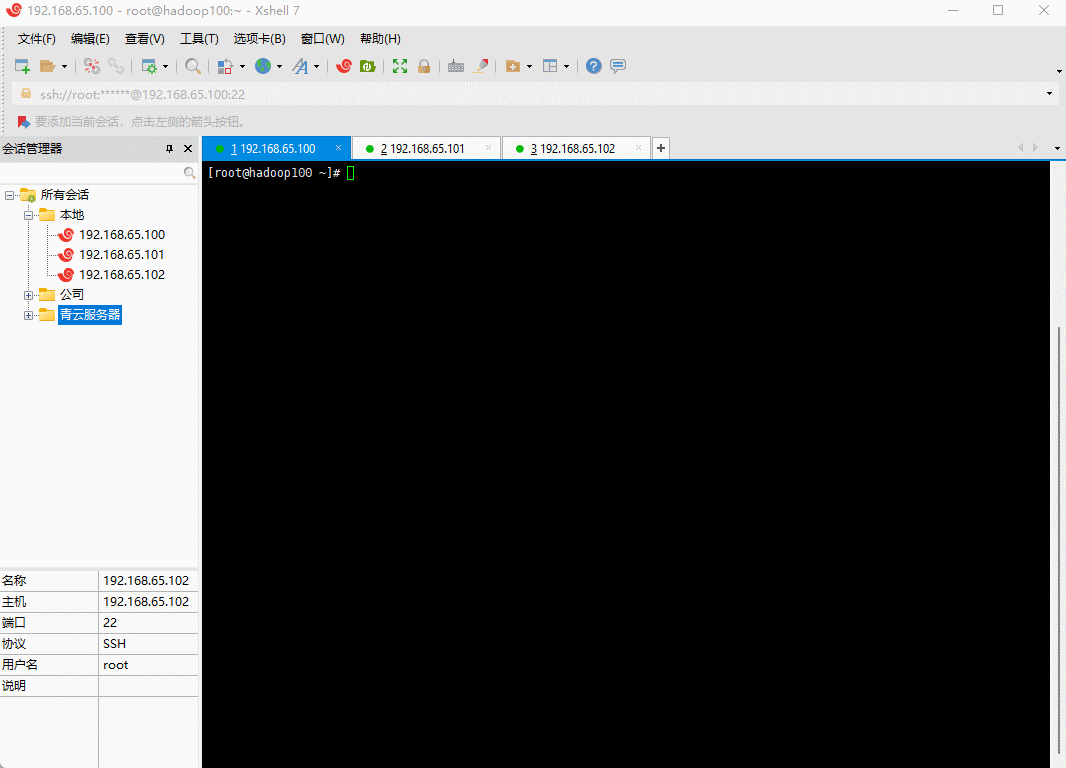Viewport: 1066px width, 768px height.
Task: Click the keyboard key-mapping icon
Action: coord(456,66)
